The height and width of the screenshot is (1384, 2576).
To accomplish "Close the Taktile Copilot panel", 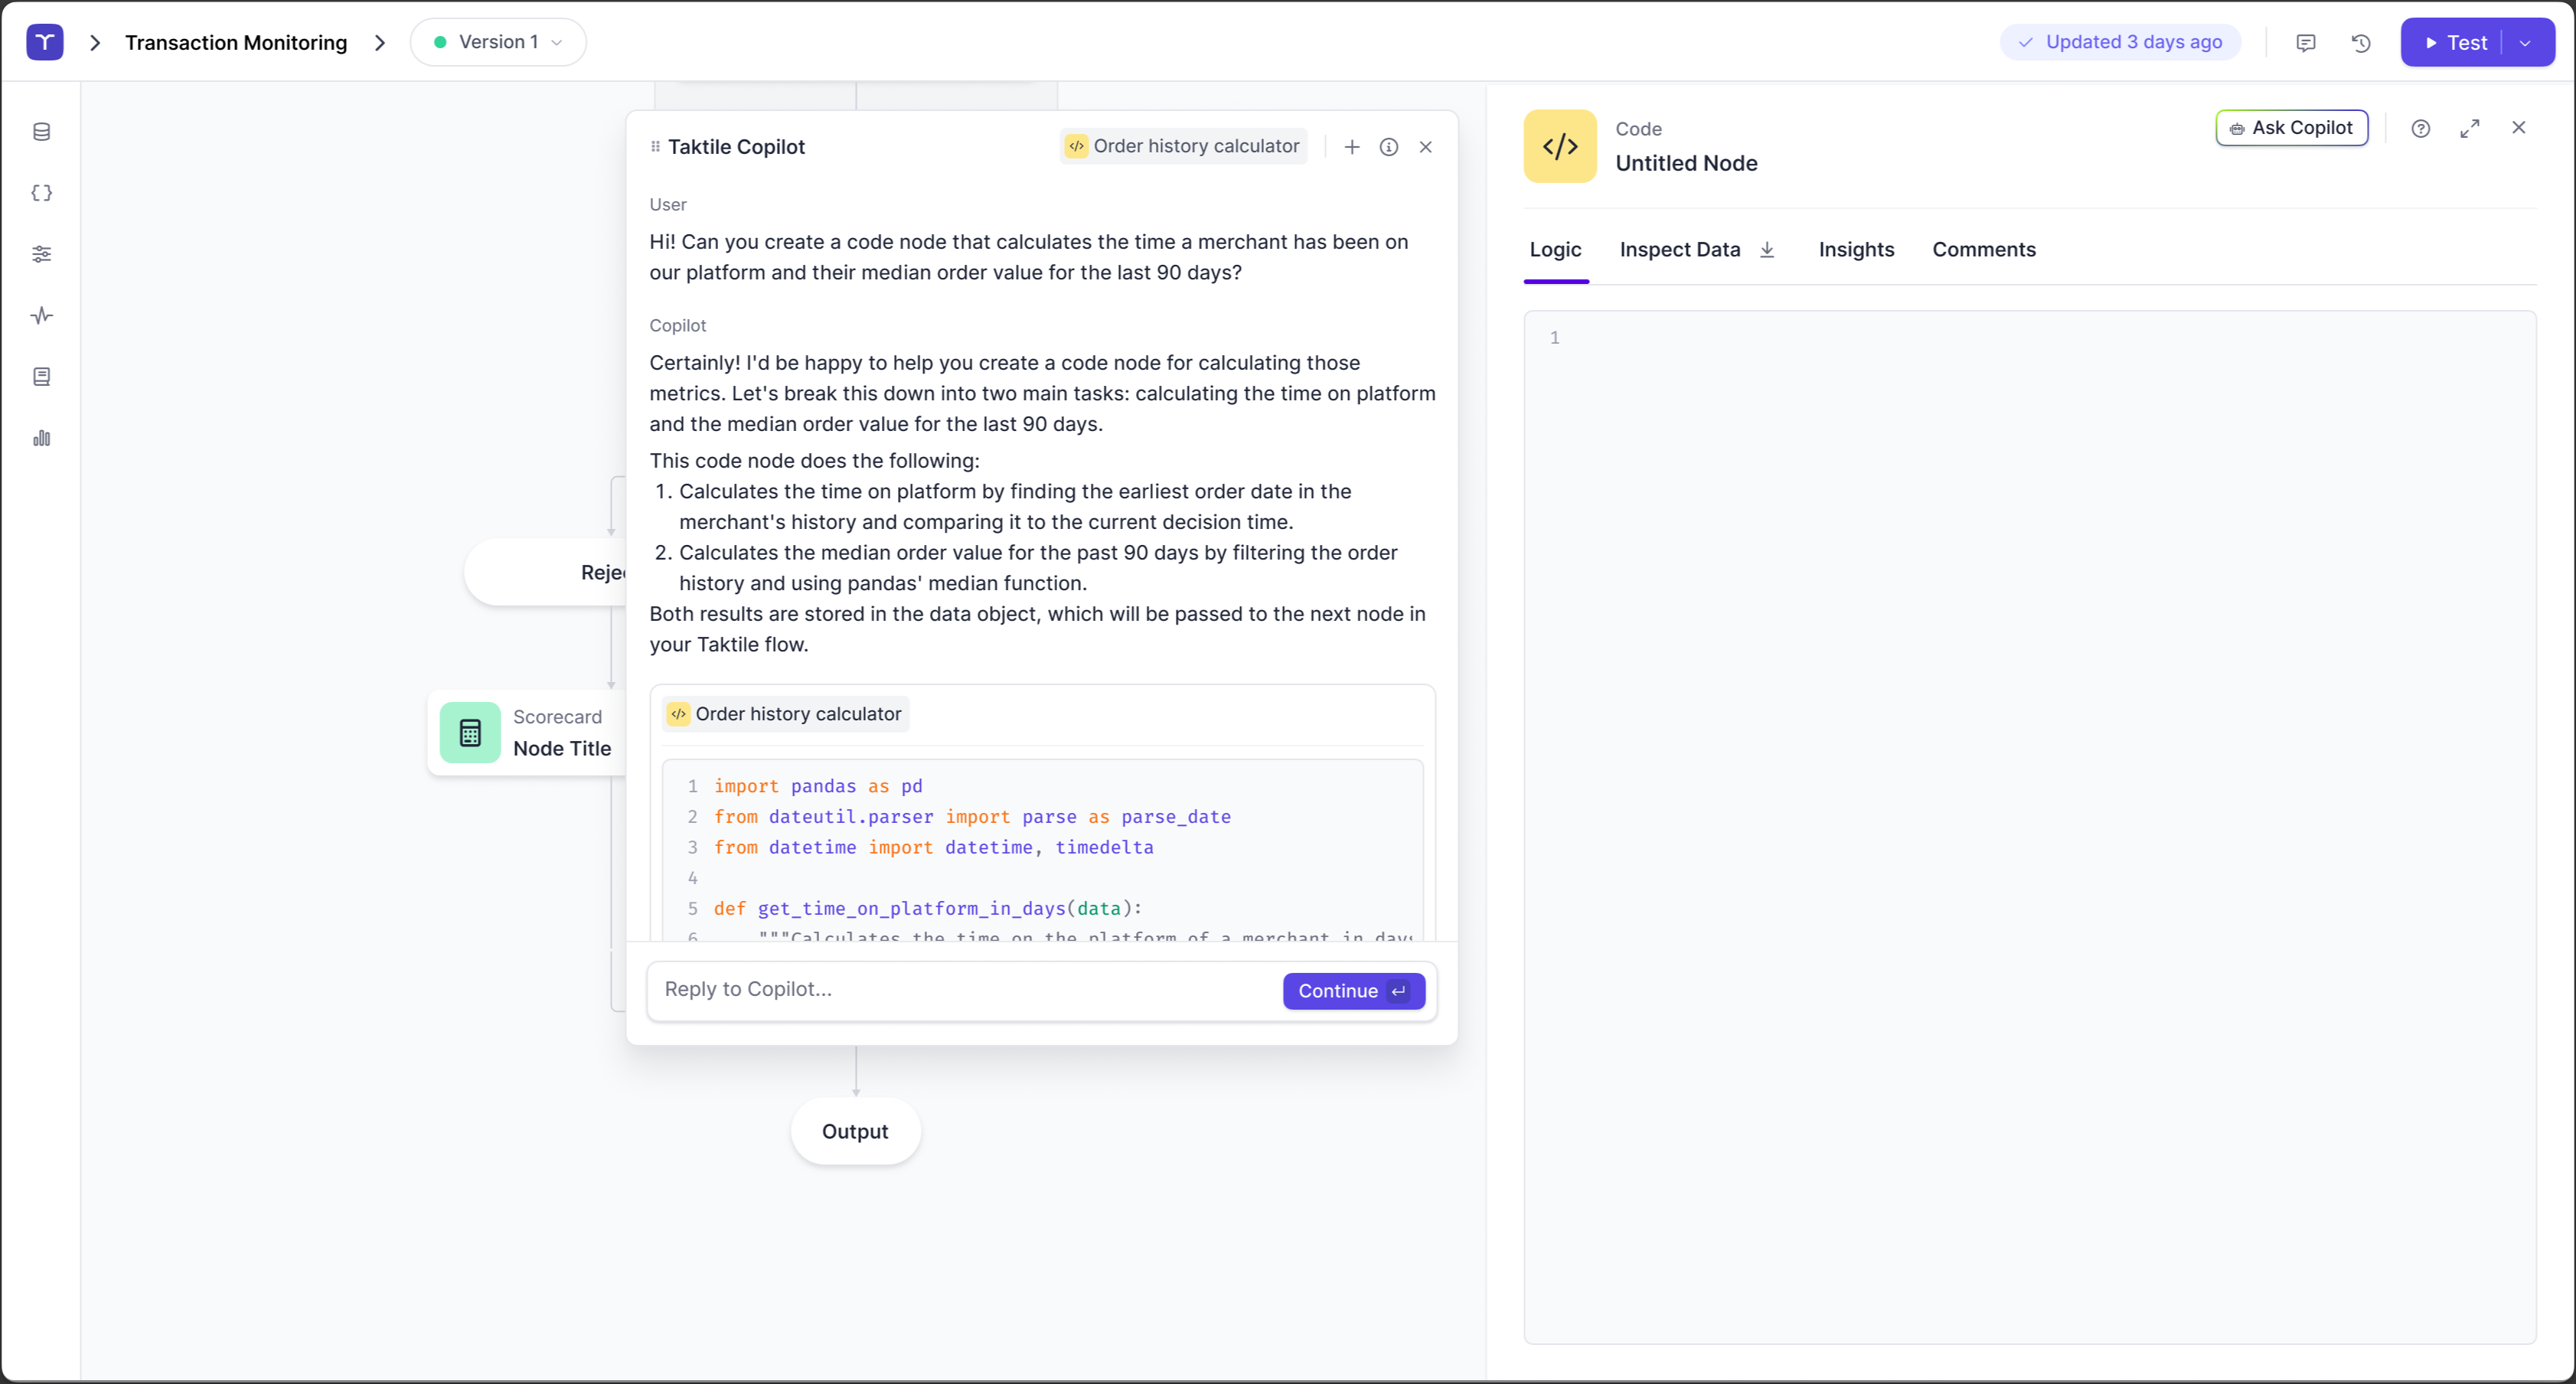I will (x=1426, y=147).
